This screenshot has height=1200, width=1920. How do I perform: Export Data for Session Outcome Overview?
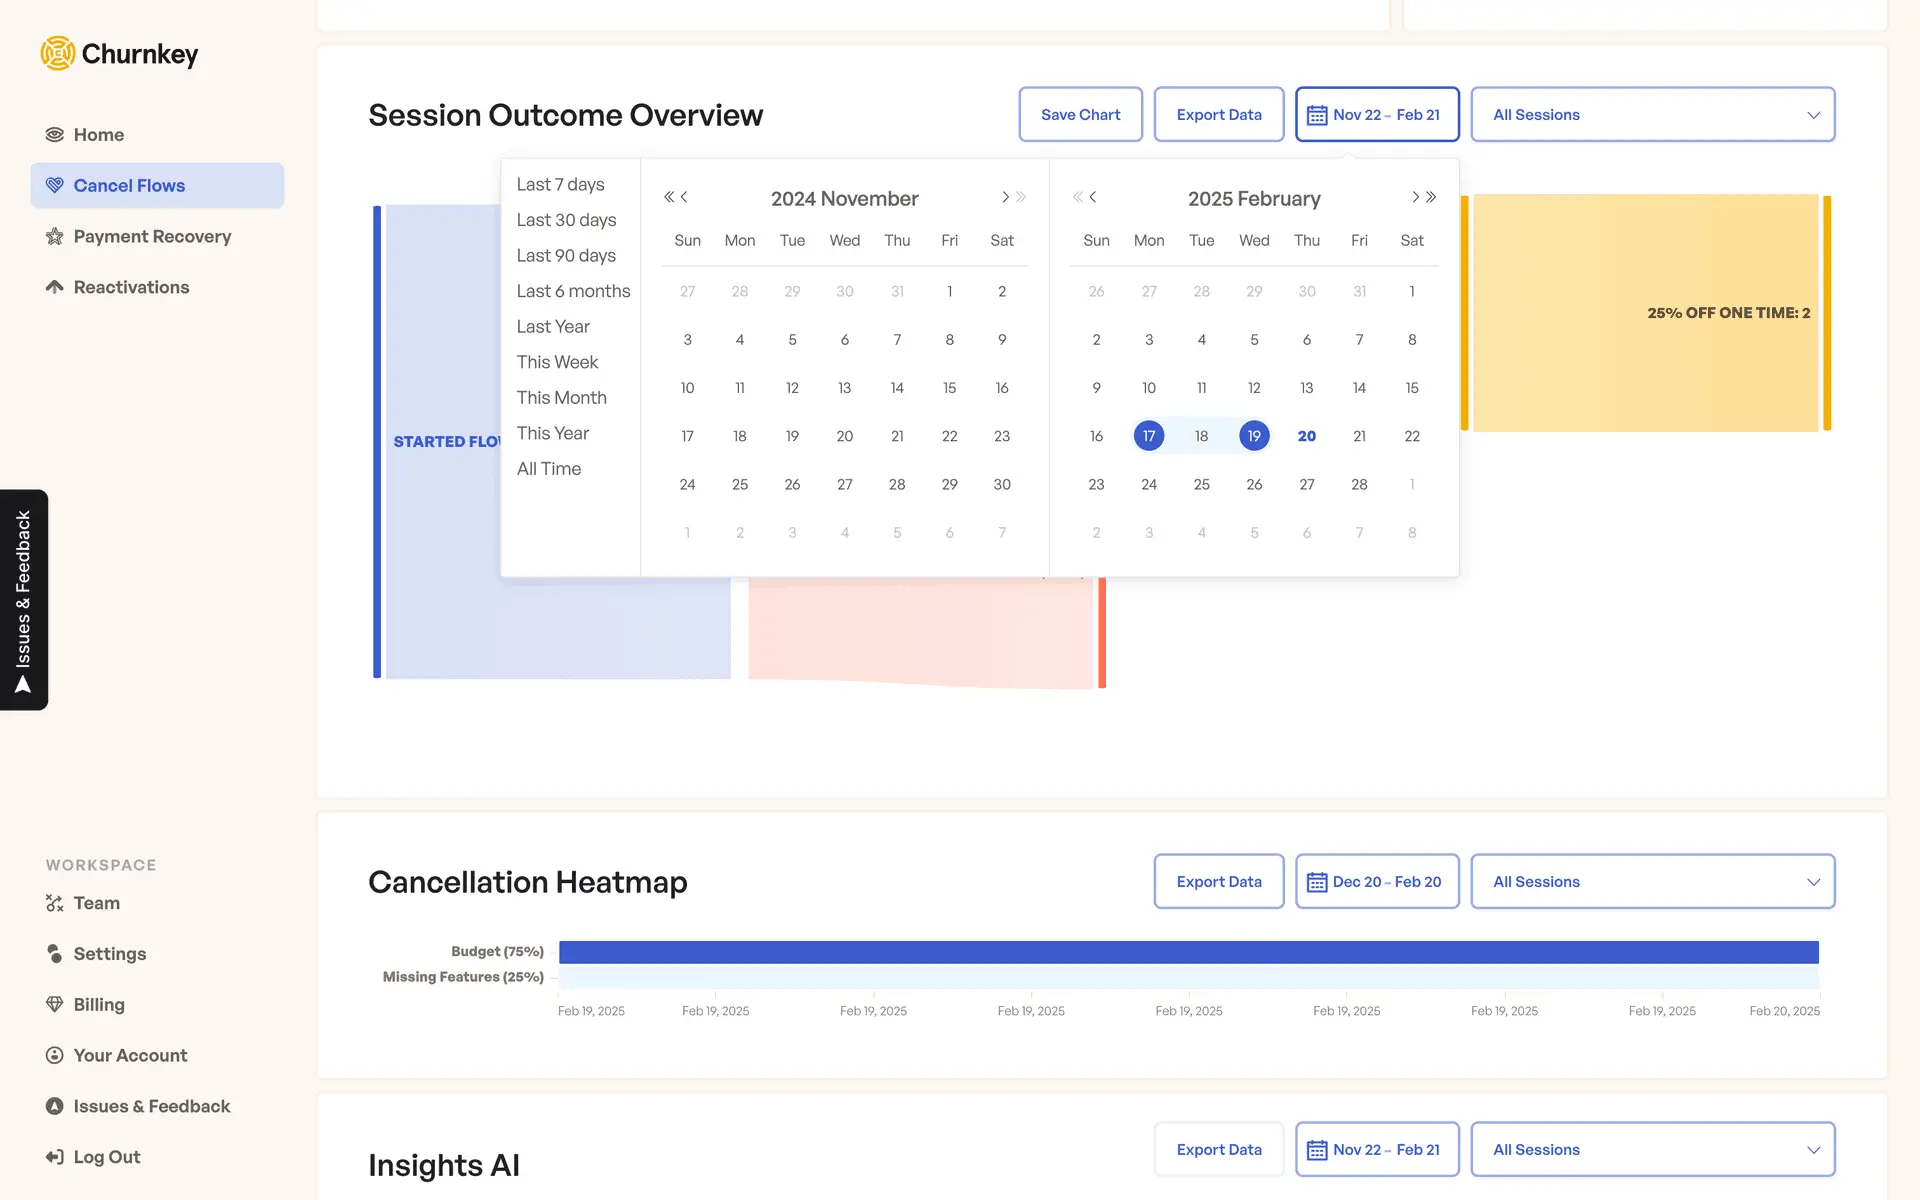click(1218, 115)
